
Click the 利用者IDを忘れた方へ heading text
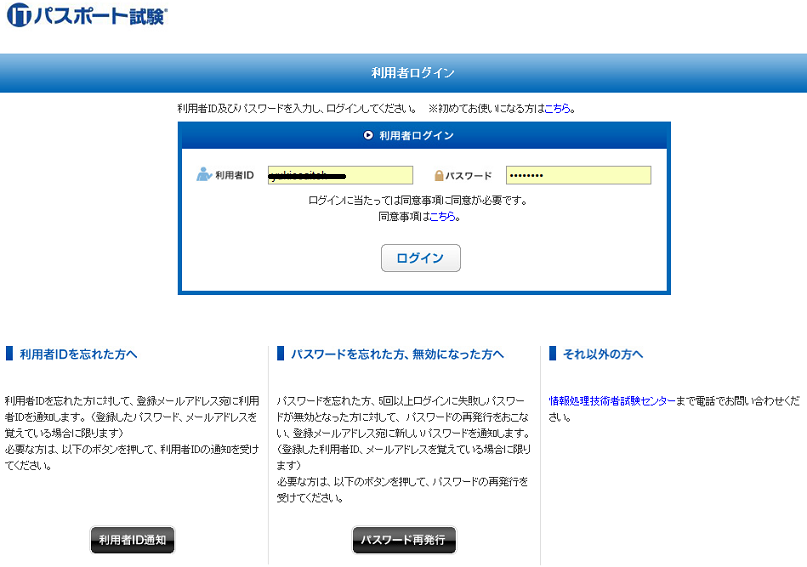pos(78,354)
